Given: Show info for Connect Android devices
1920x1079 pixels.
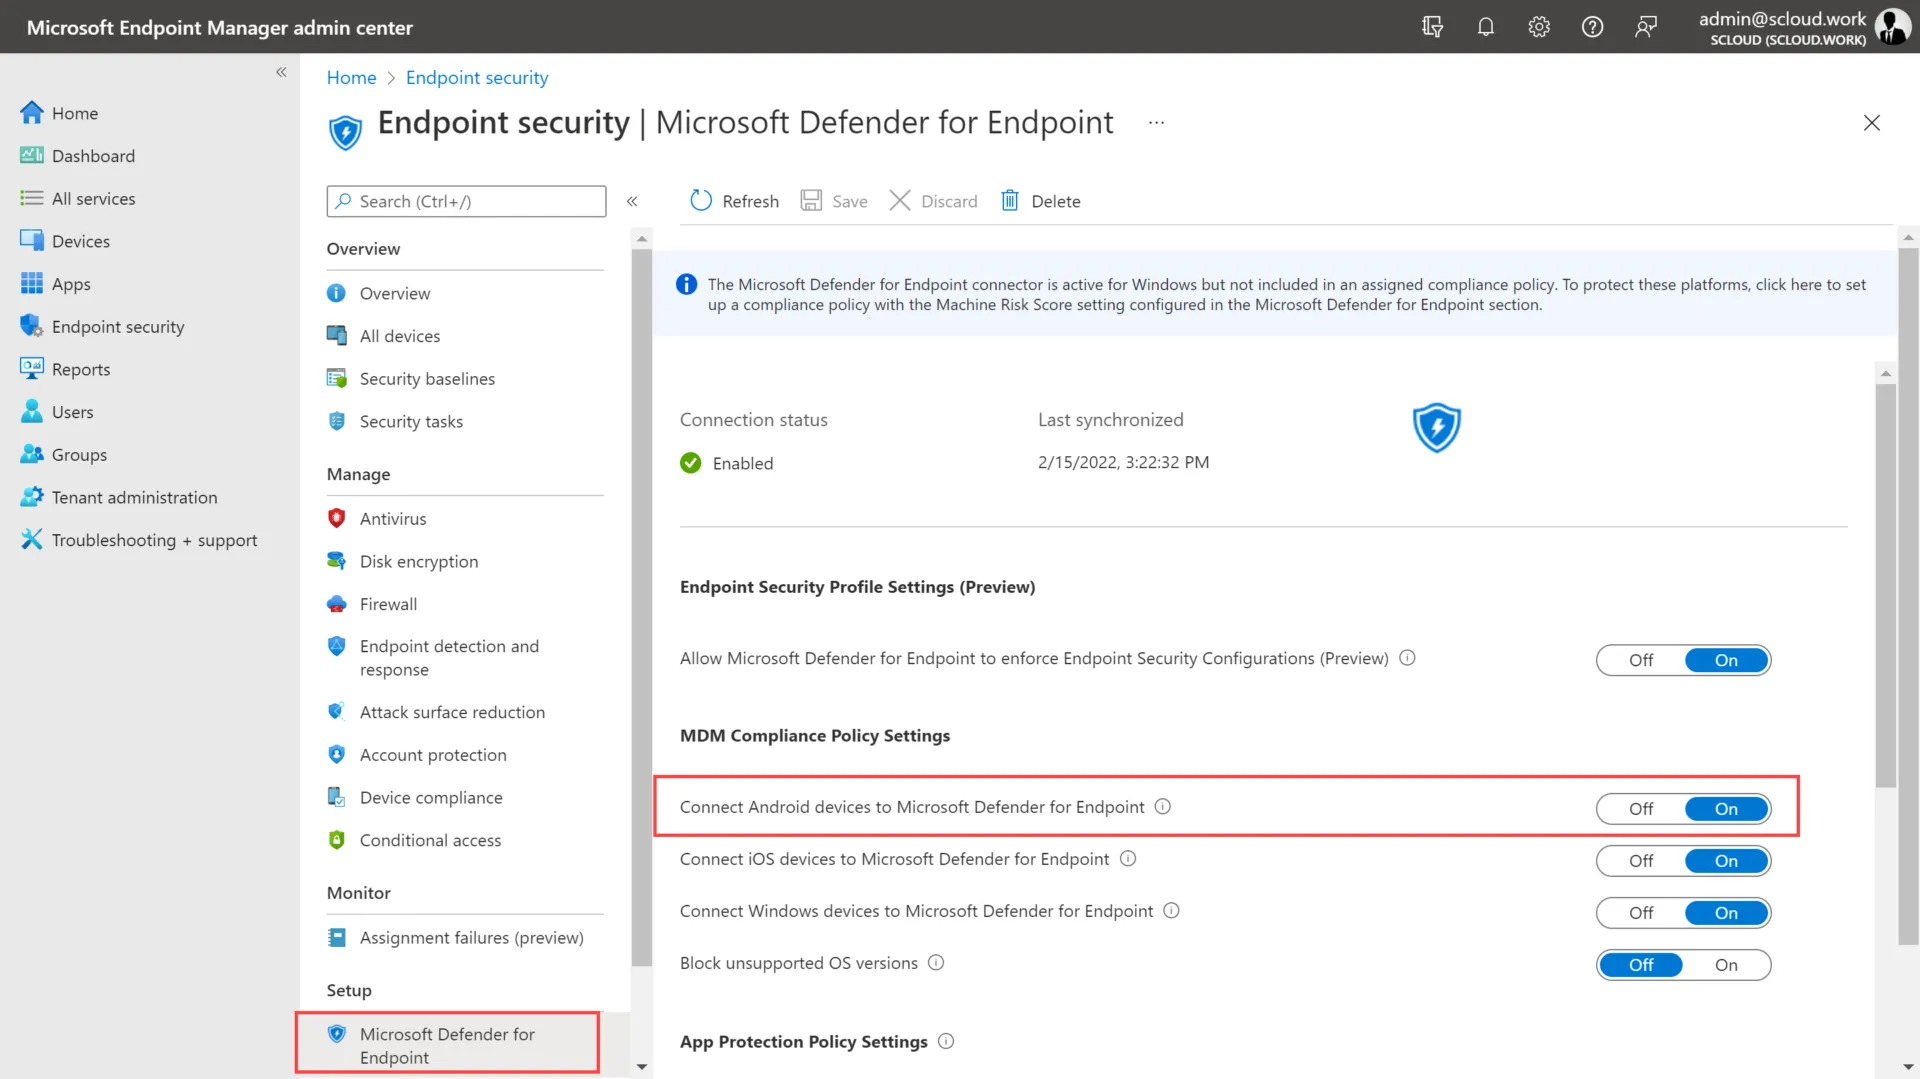Looking at the screenshot, I should click(1163, 807).
